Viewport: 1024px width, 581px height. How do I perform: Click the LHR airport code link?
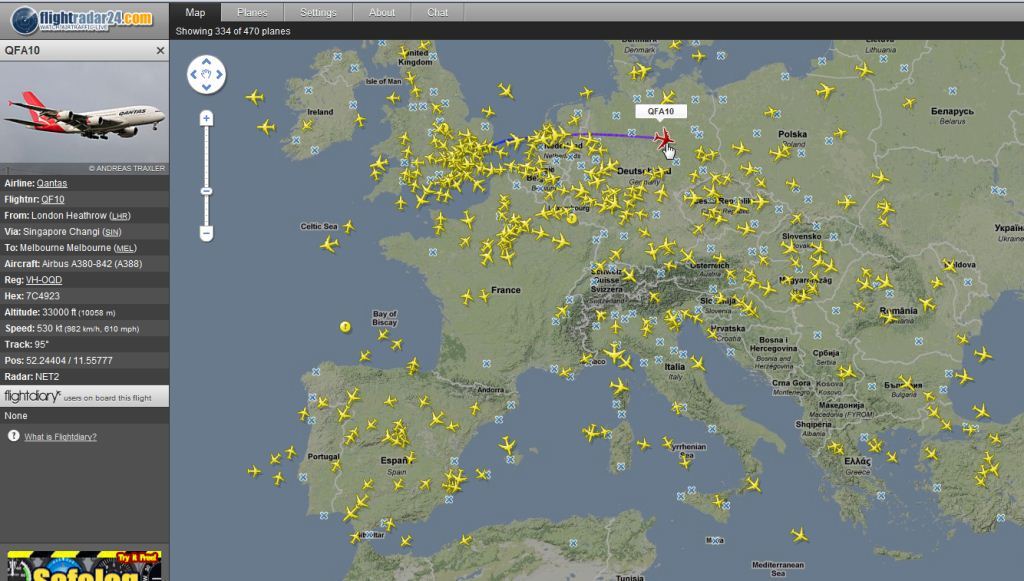pyautogui.click(x=120, y=215)
